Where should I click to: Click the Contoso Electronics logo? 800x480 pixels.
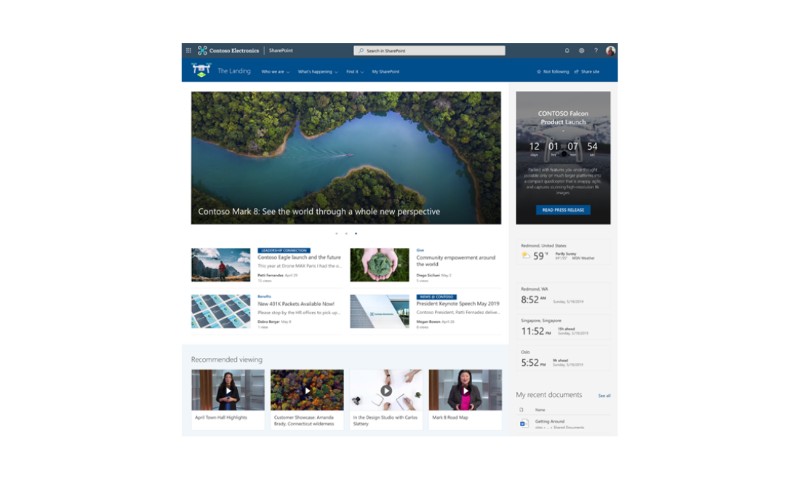[x=229, y=50]
